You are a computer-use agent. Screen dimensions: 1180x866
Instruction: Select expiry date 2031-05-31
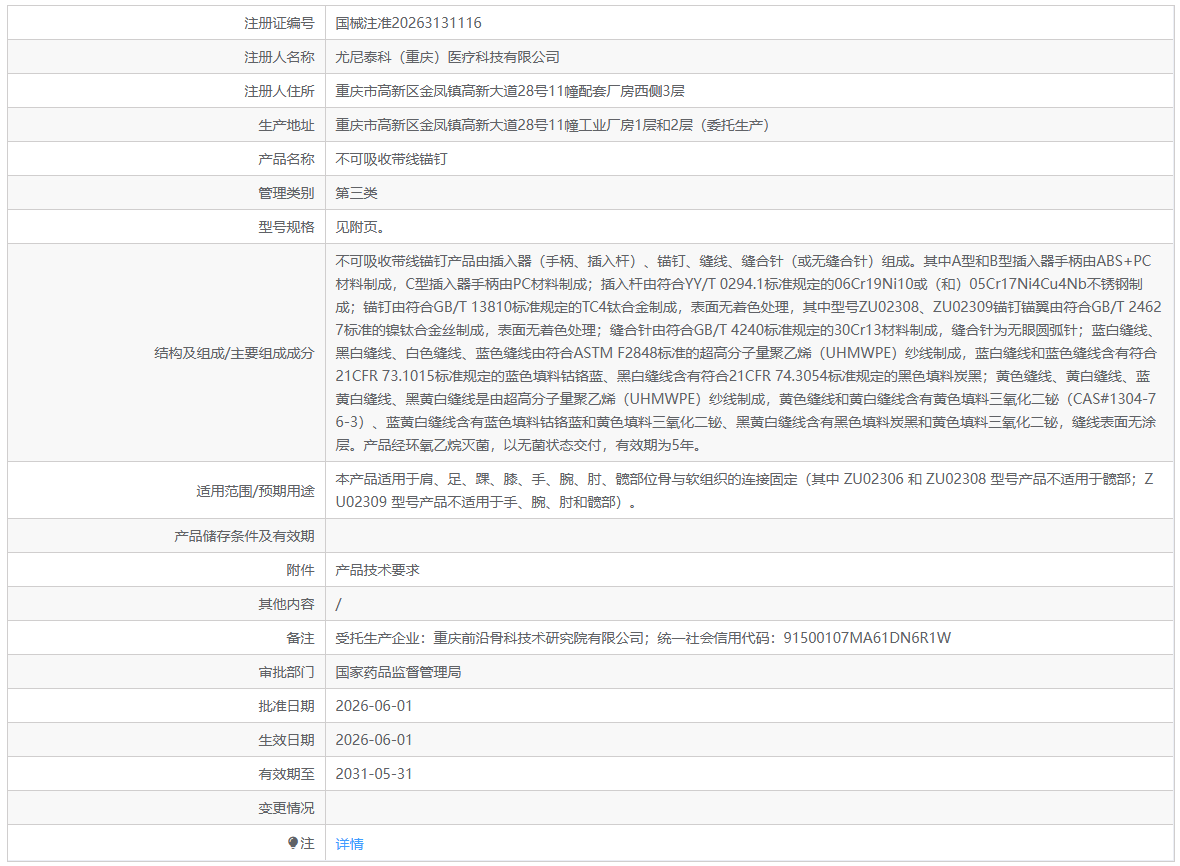click(374, 773)
